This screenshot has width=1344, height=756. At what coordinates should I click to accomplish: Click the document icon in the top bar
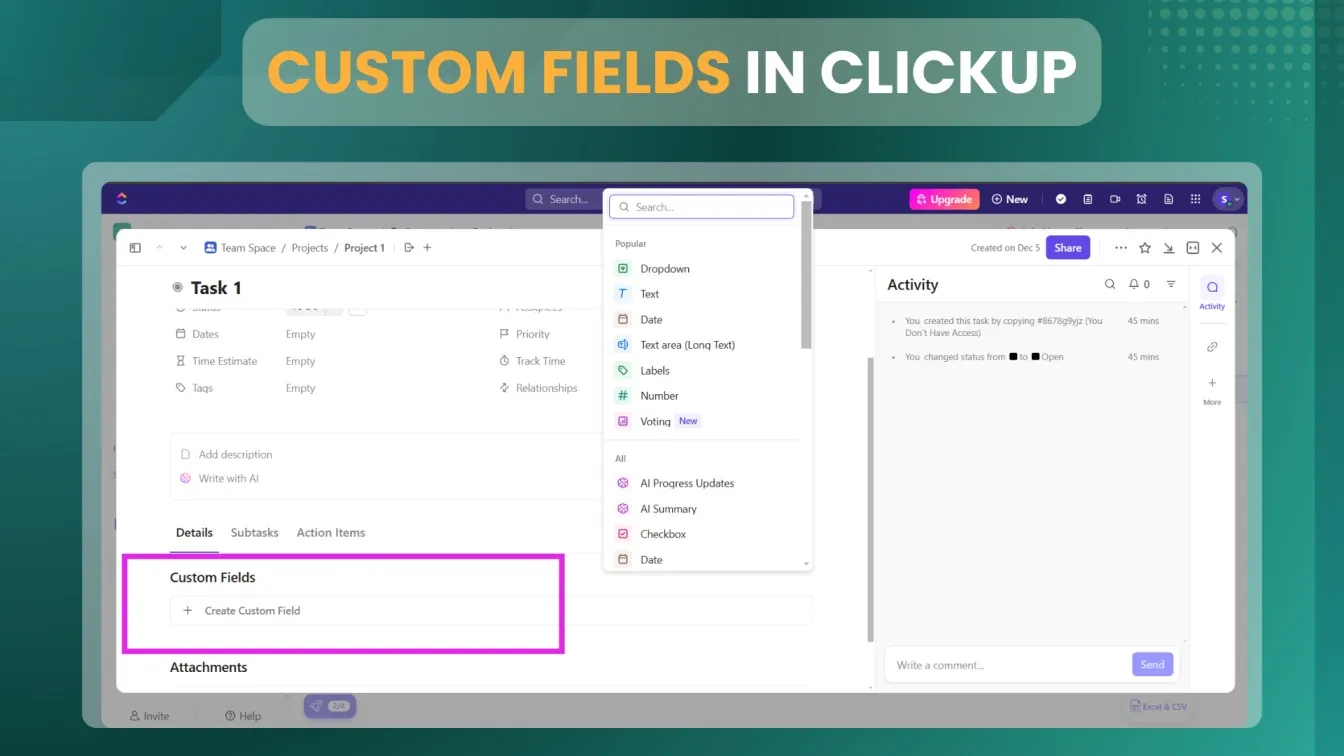coord(1168,199)
